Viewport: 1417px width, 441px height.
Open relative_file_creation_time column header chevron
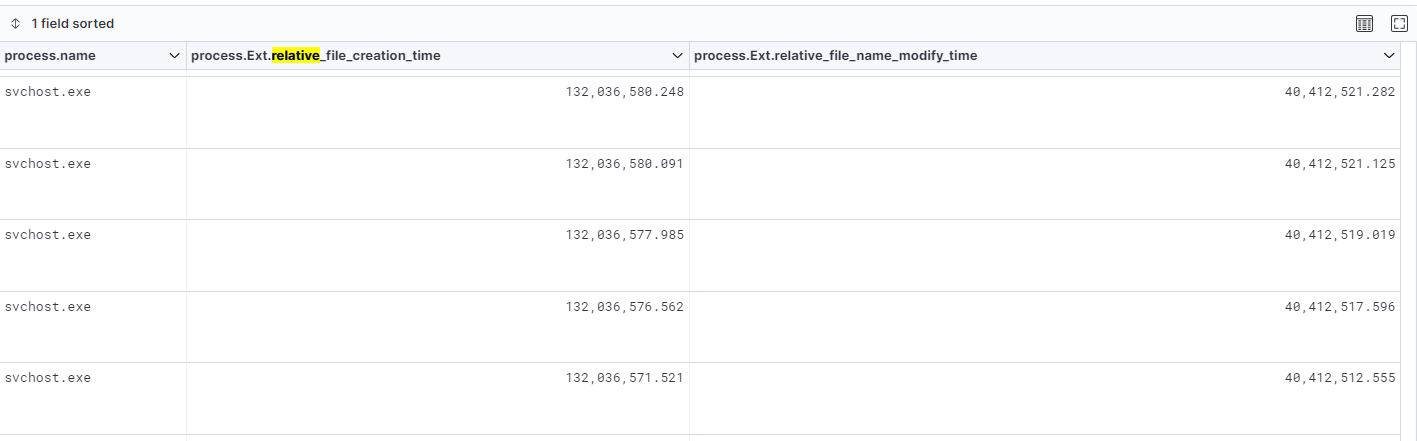678,56
